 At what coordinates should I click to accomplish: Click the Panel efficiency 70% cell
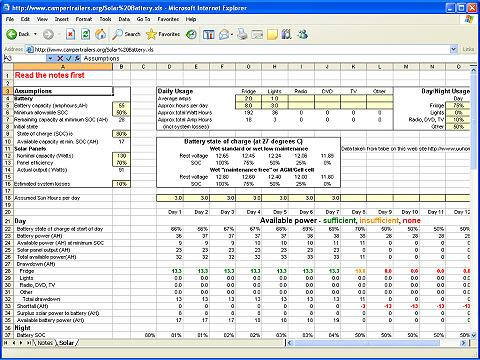[x=121, y=163]
